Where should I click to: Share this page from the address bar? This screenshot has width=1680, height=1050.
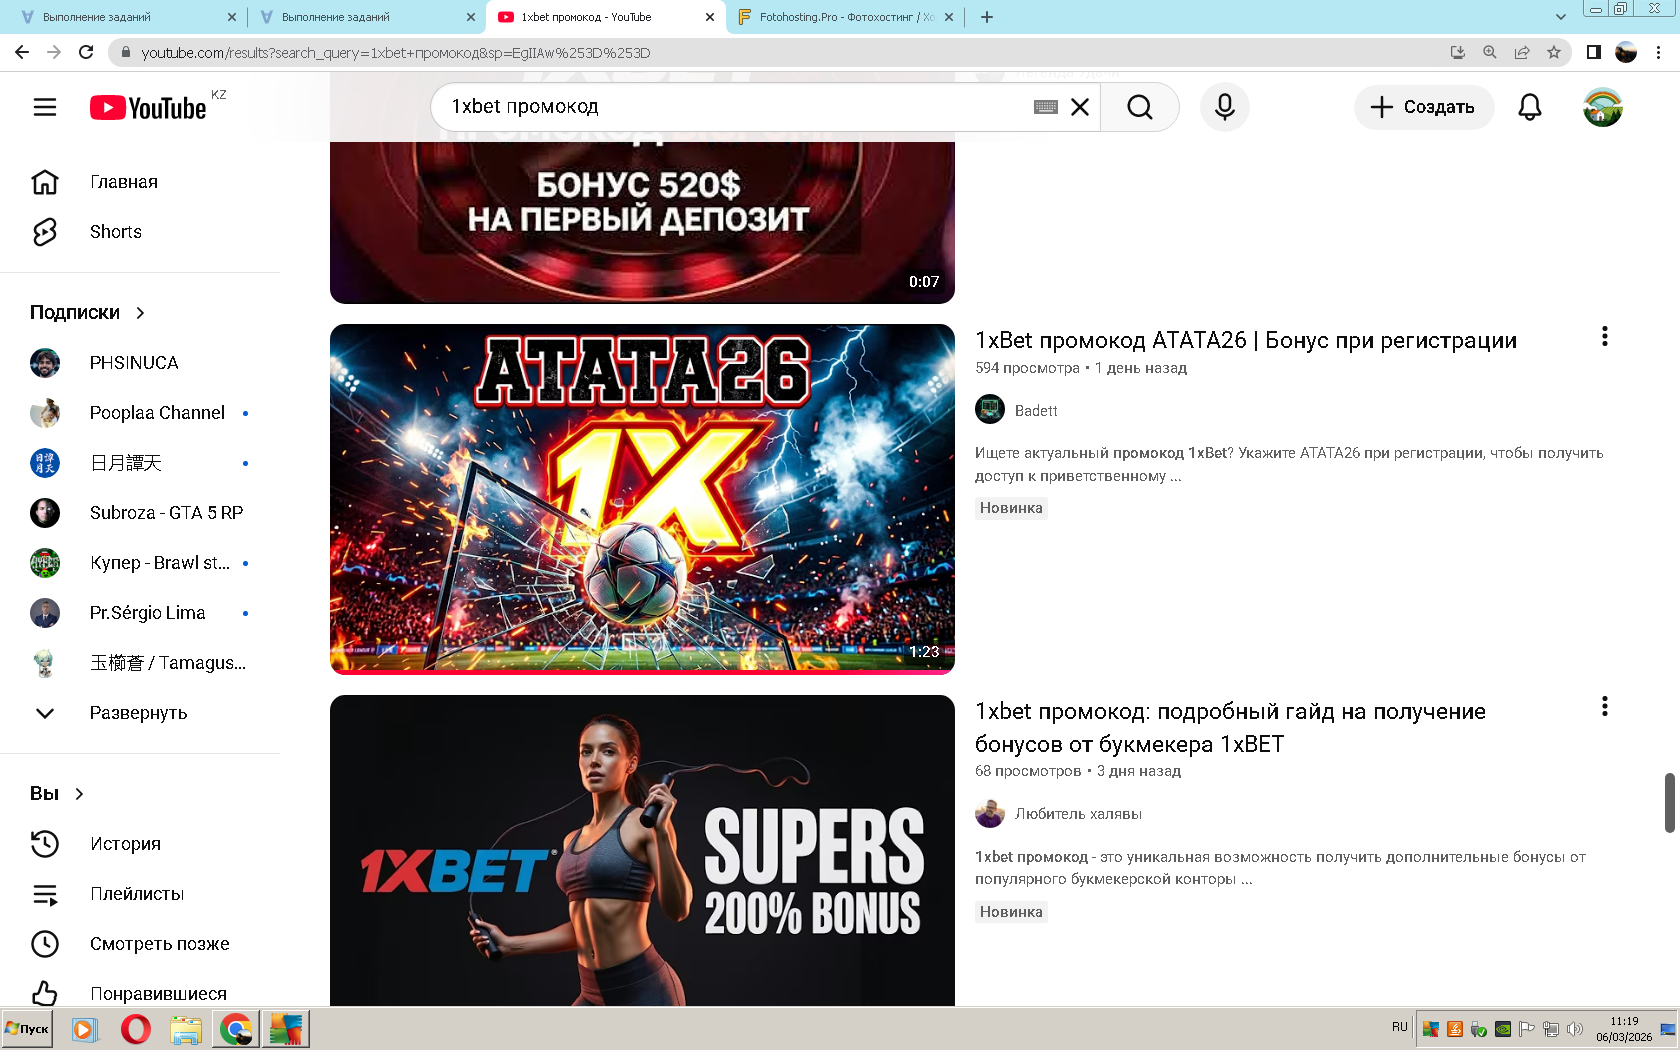(1522, 52)
